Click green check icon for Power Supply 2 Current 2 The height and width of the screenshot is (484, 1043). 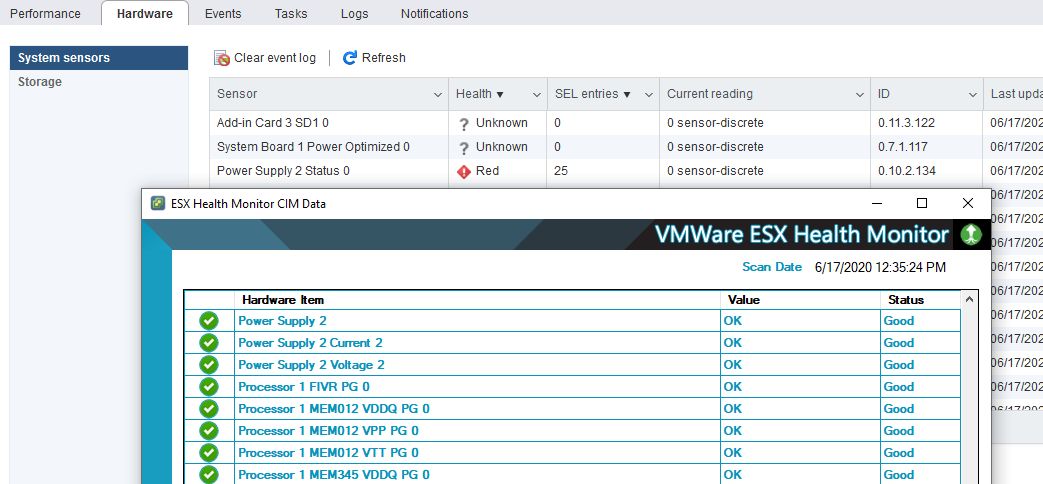tap(209, 343)
